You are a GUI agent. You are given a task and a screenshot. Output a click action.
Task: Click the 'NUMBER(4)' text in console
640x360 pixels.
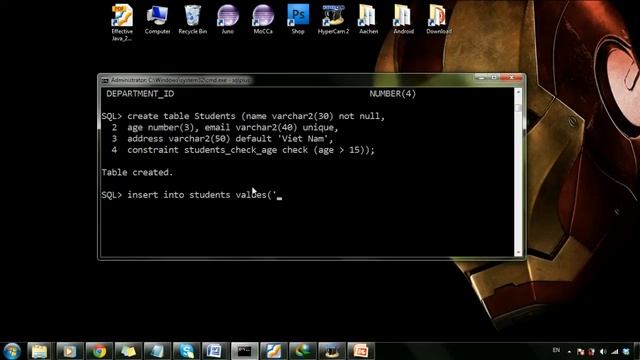pyautogui.click(x=393, y=93)
